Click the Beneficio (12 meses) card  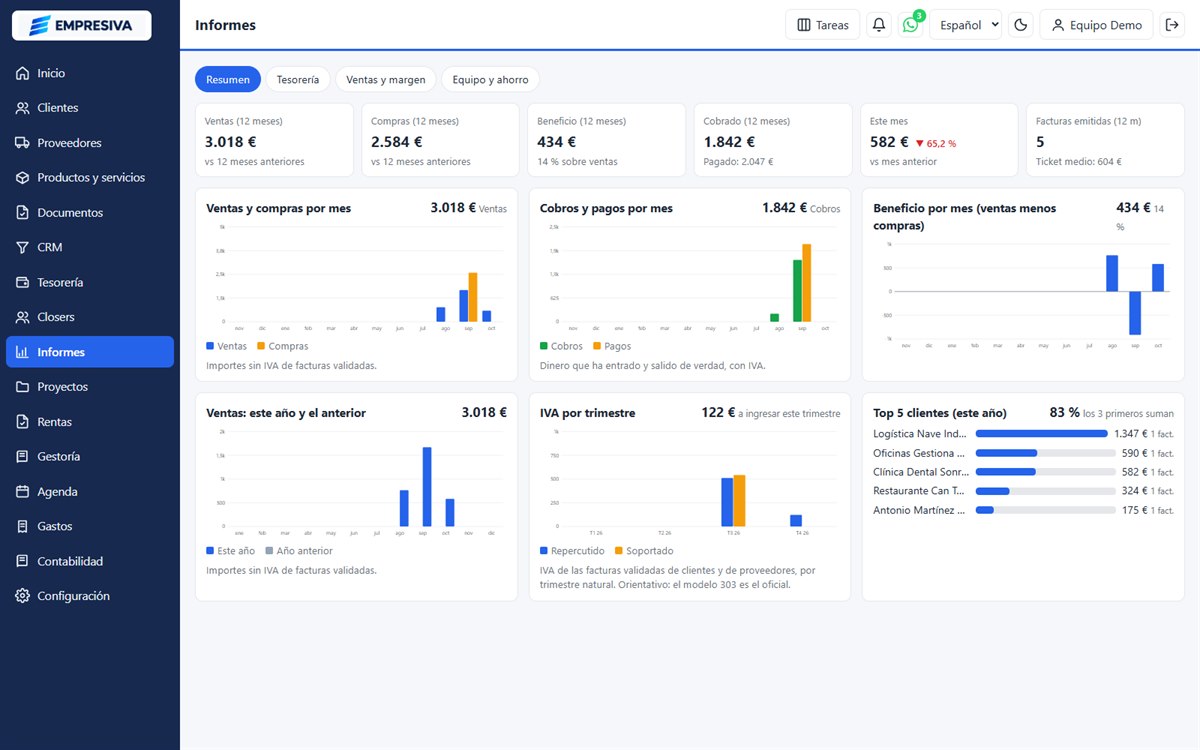607,140
